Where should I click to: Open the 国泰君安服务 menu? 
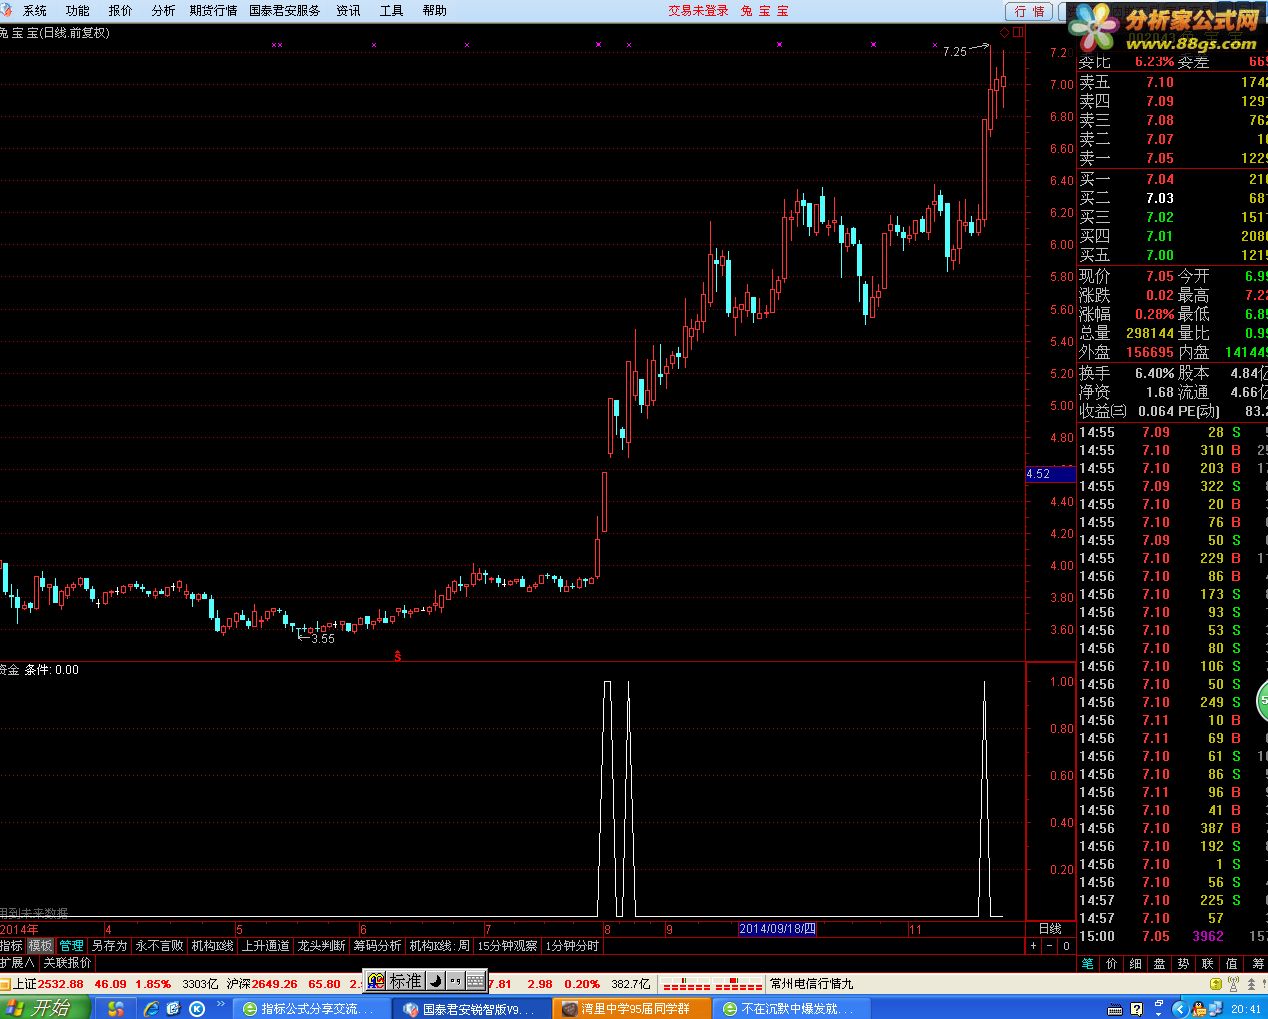(x=285, y=11)
